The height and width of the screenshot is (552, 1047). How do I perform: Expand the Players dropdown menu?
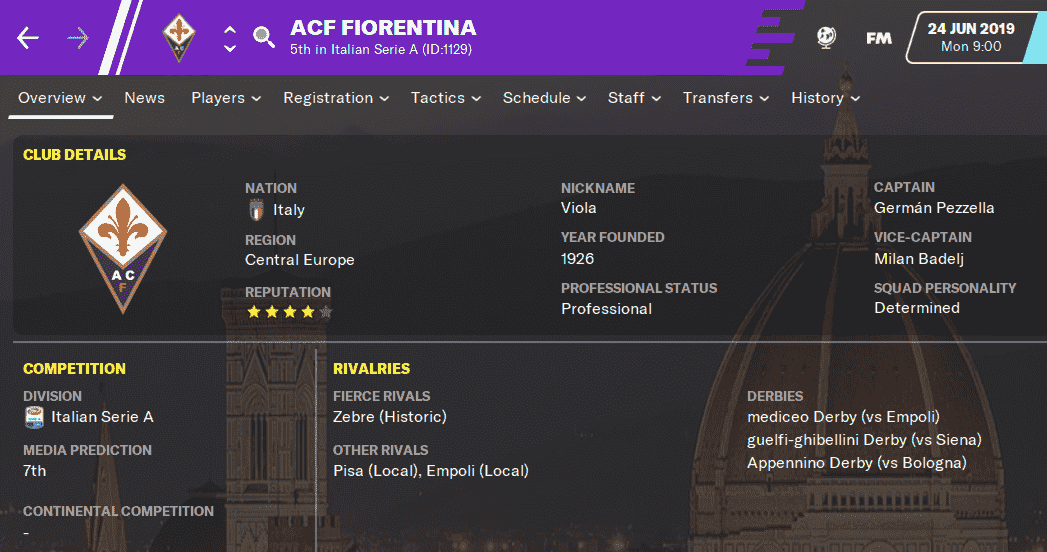[x=226, y=98]
